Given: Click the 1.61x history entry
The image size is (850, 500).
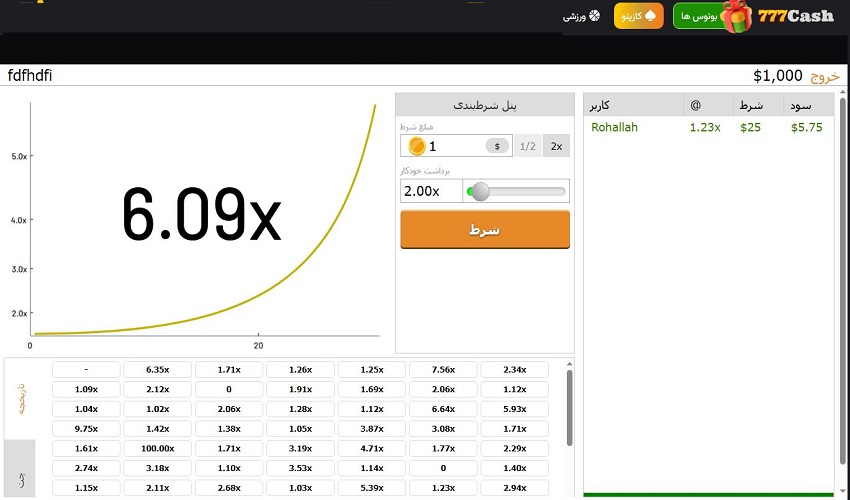Looking at the screenshot, I should (x=86, y=448).
